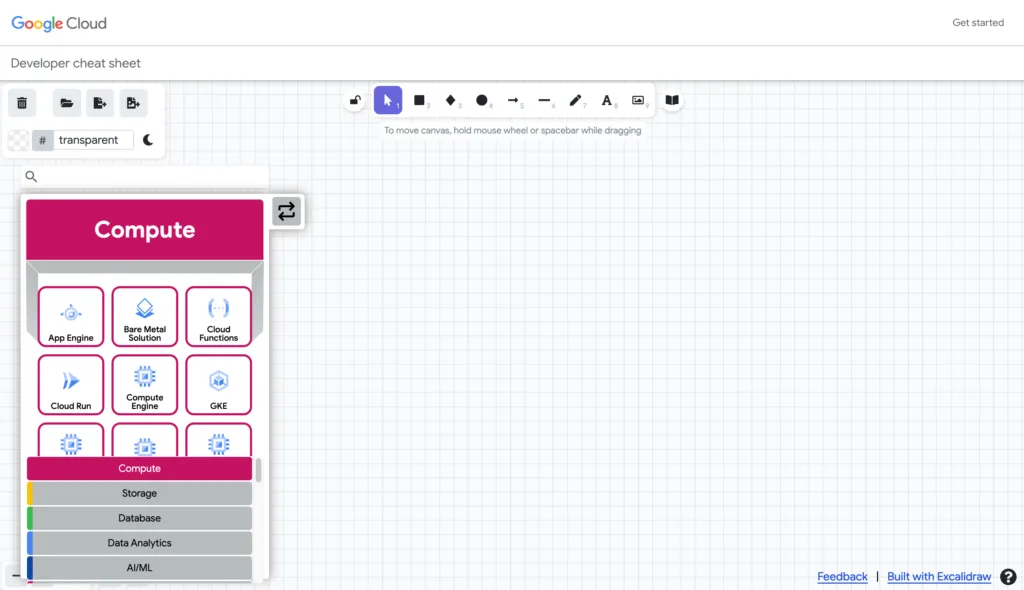
Task: Open the Compute category tab
Action: tap(139, 468)
